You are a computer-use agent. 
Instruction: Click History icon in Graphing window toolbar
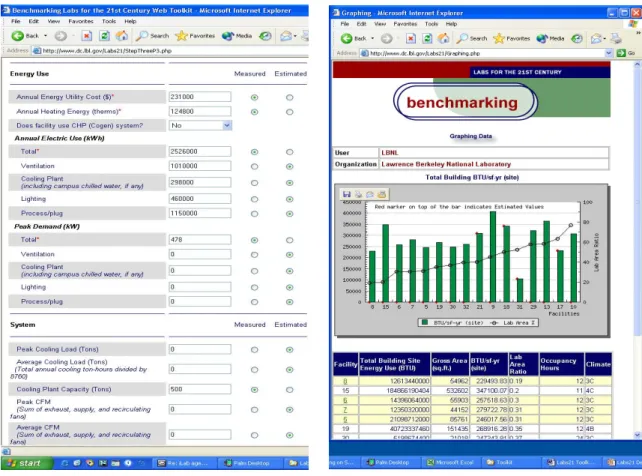pyautogui.click(x=577, y=38)
